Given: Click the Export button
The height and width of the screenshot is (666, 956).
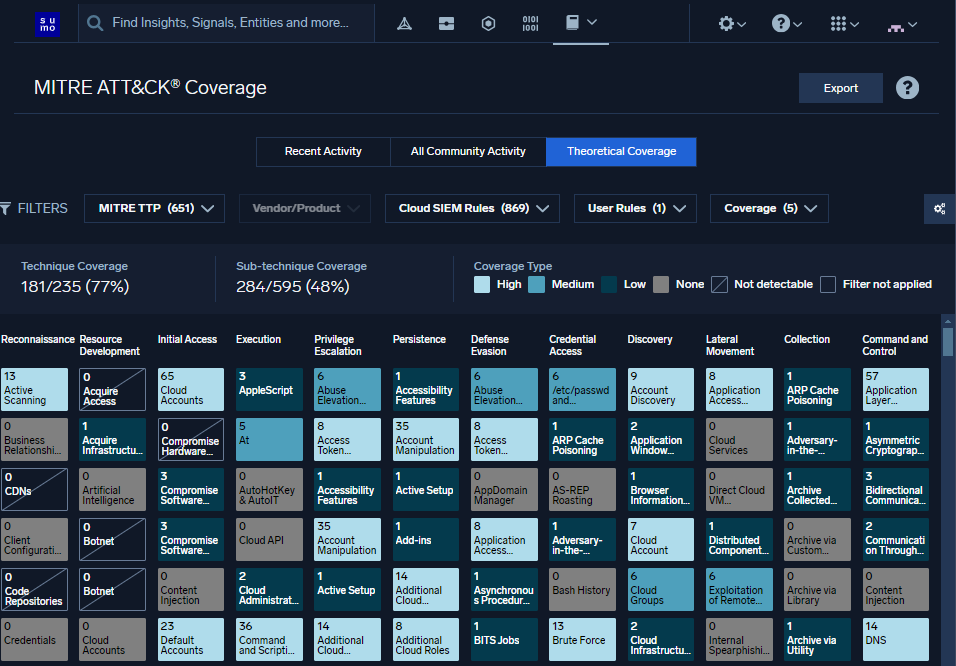Looking at the screenshot, I should tap(841, 88).
